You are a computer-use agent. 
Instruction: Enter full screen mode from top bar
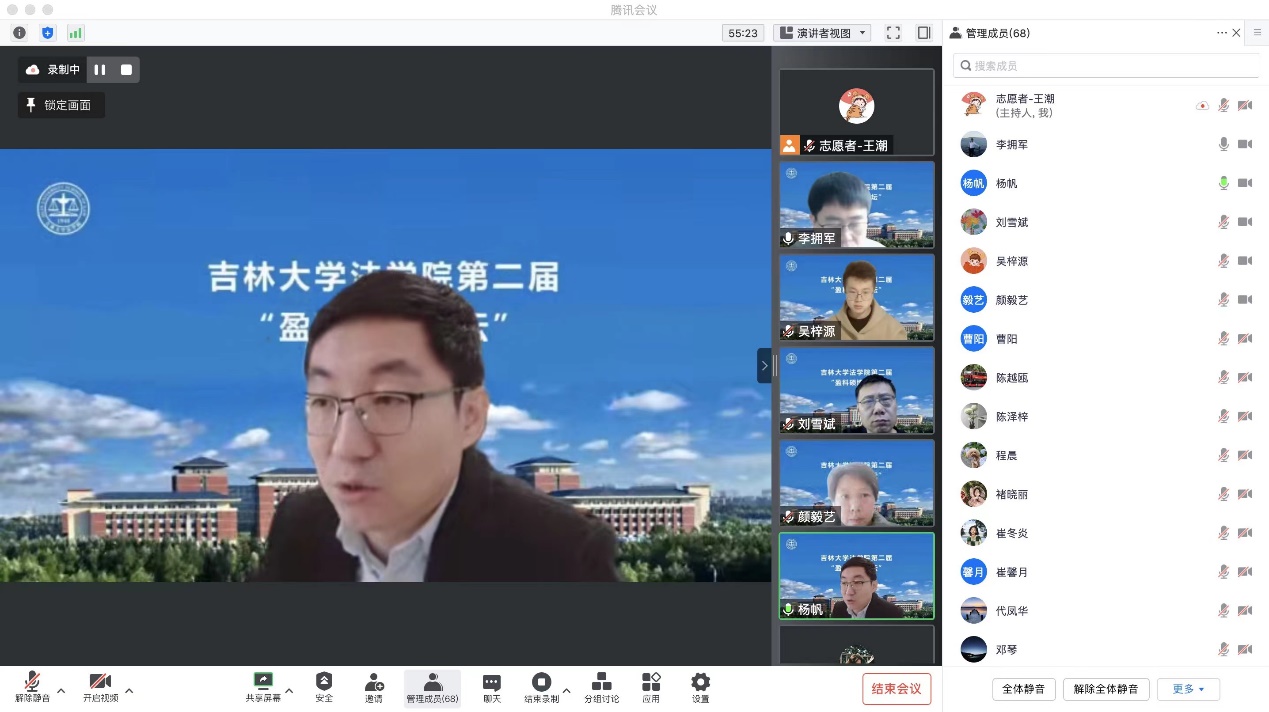[x=893, y=33]
